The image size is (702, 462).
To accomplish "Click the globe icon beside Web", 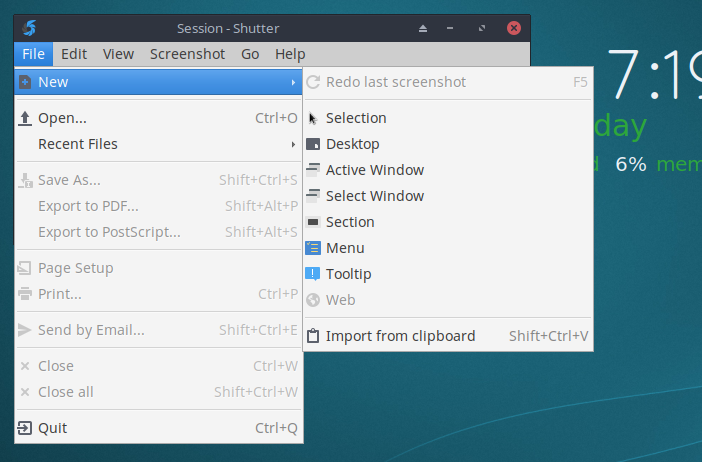I will click(313, 299).
